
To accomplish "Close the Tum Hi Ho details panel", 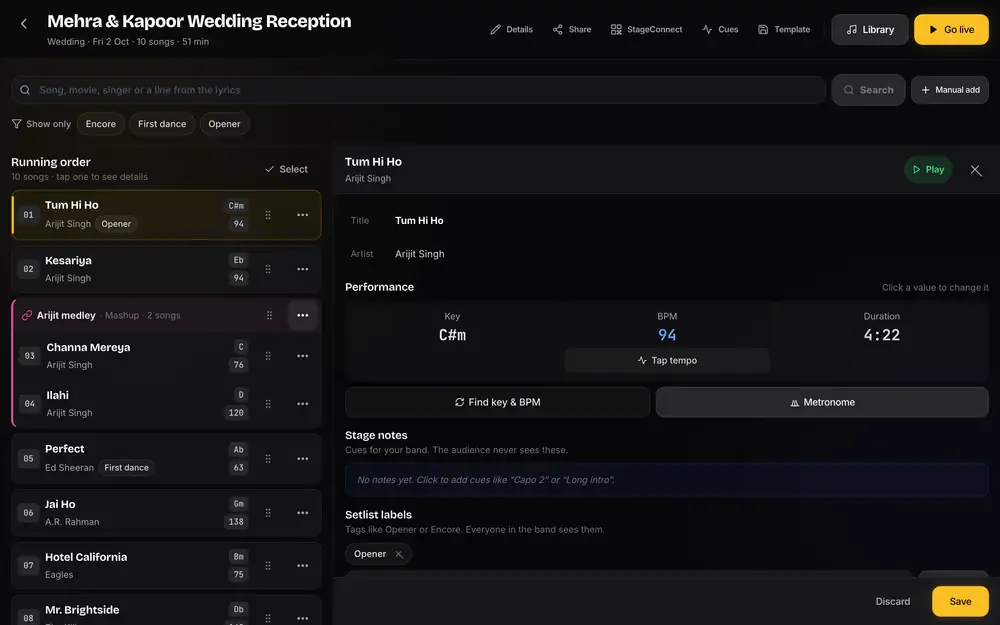I will pos(975,170).
